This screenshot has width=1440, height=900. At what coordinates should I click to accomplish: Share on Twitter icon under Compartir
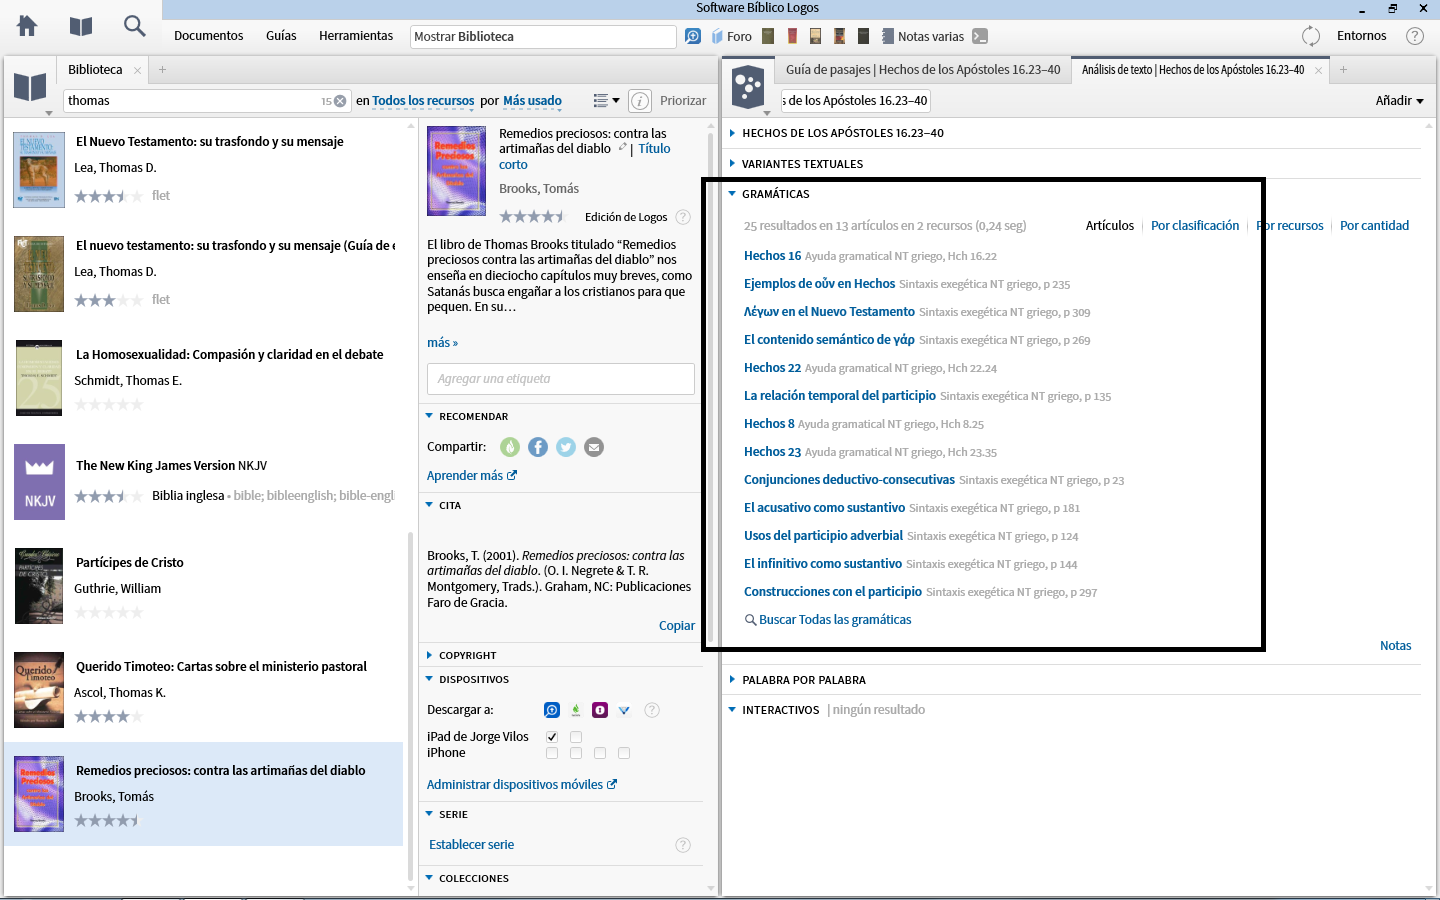pos(566,447)
